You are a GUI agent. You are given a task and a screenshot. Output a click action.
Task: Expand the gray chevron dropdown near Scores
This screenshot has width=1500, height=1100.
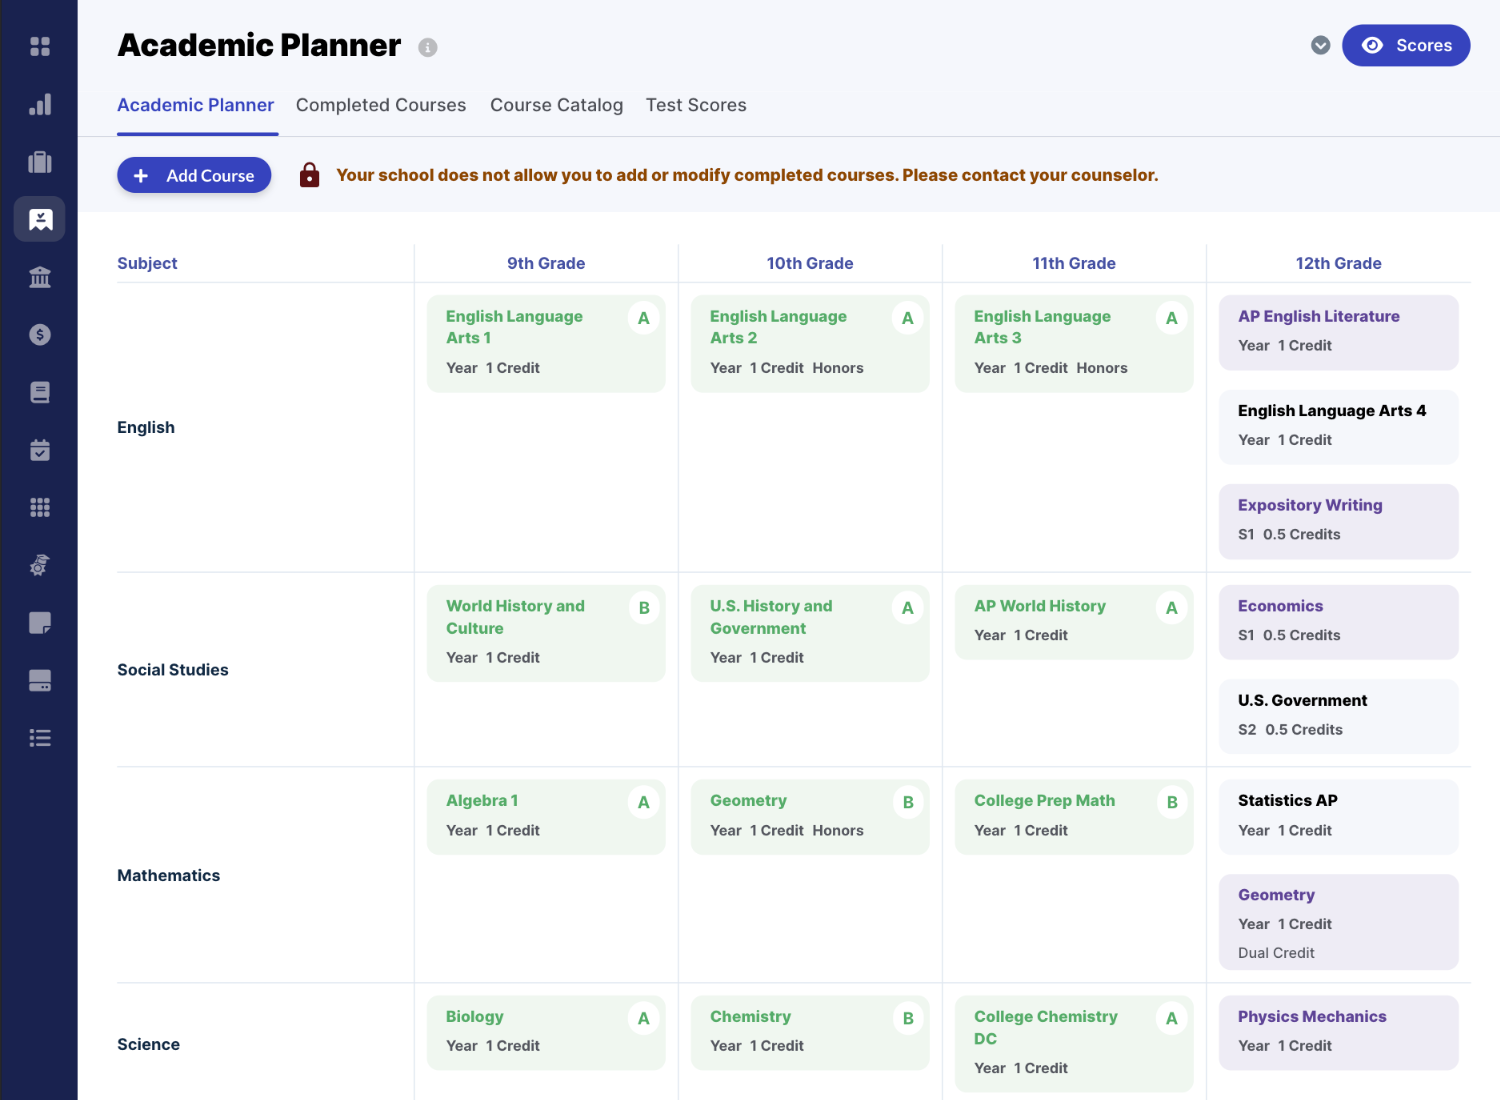tap(1320, 45)
